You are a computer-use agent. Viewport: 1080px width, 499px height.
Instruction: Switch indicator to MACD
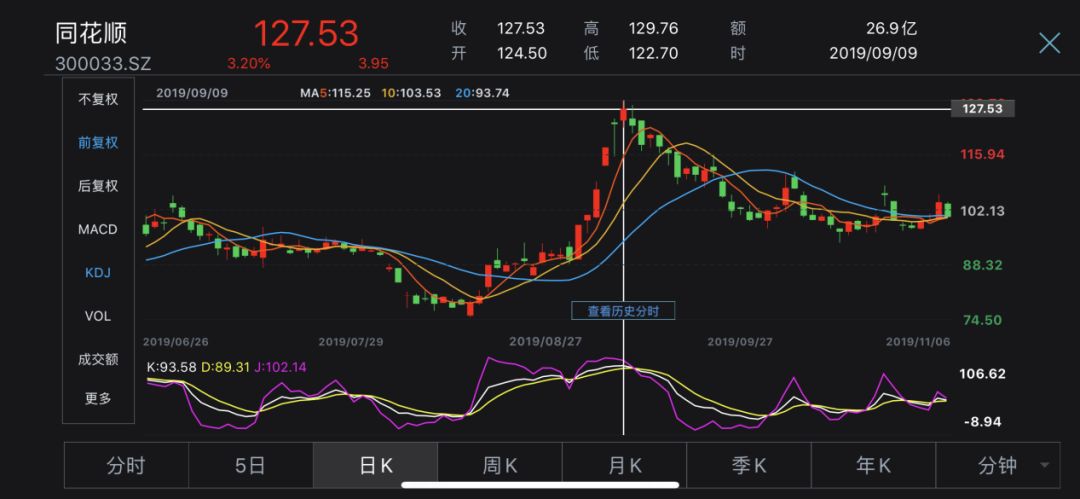[98, 230]
